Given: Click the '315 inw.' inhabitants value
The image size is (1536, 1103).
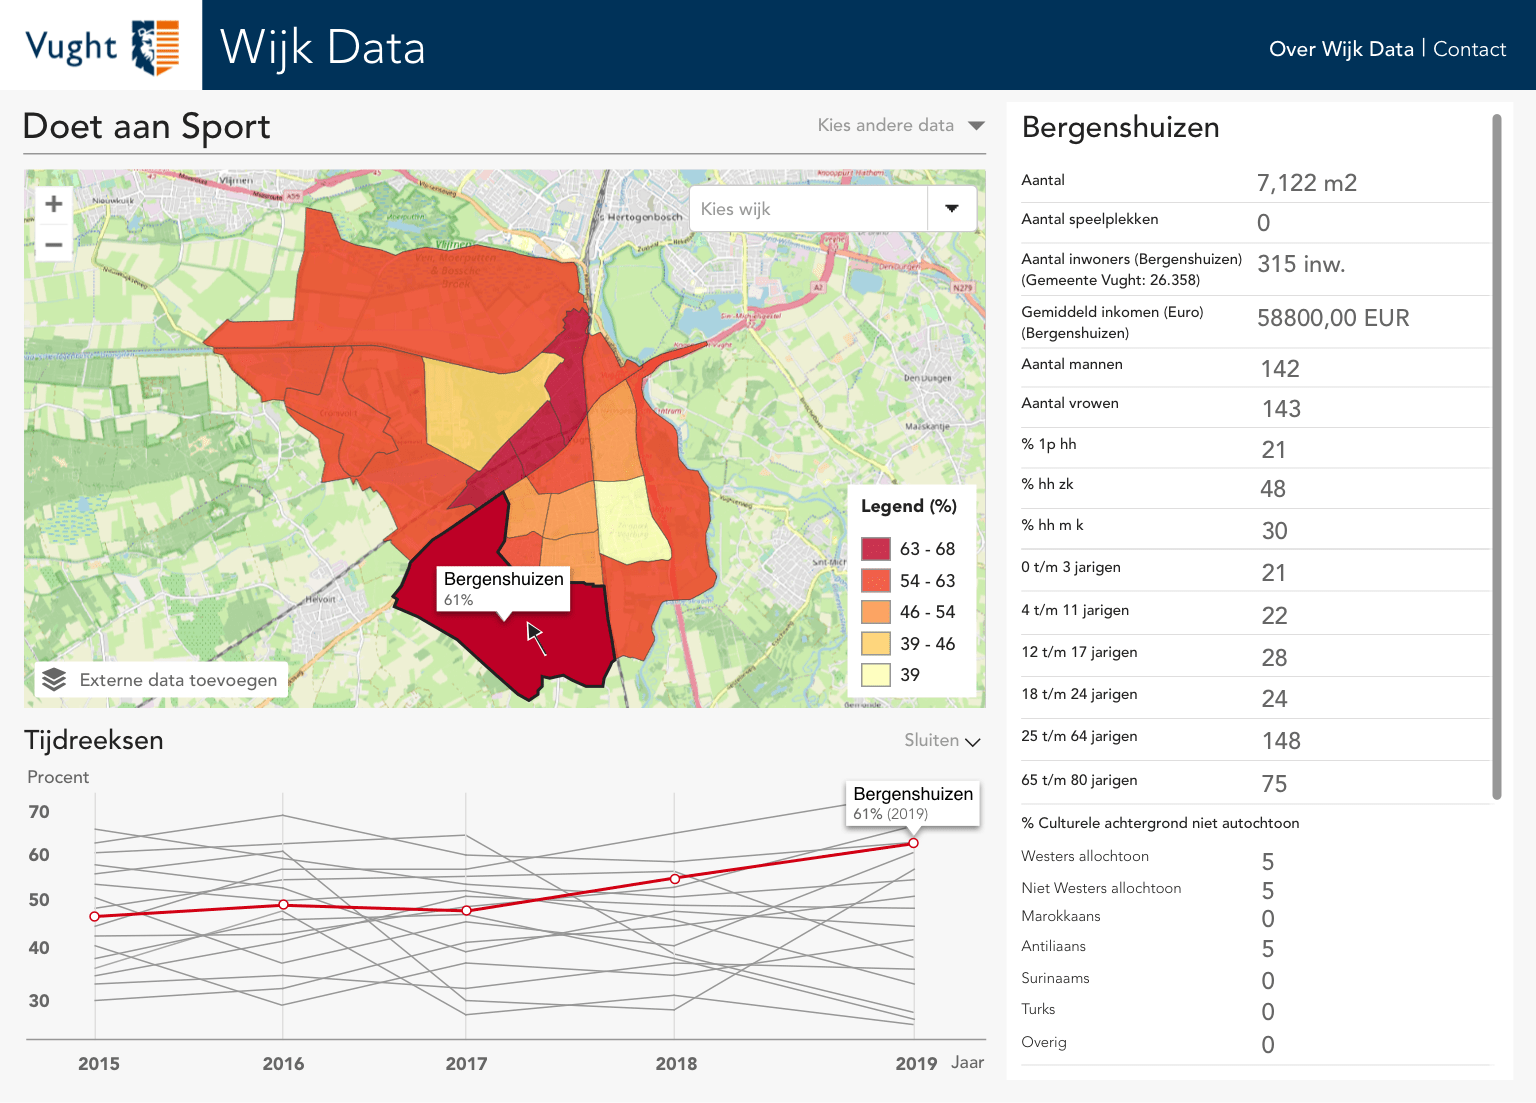Looking at the screenshot, I should tap(1301, 264).
